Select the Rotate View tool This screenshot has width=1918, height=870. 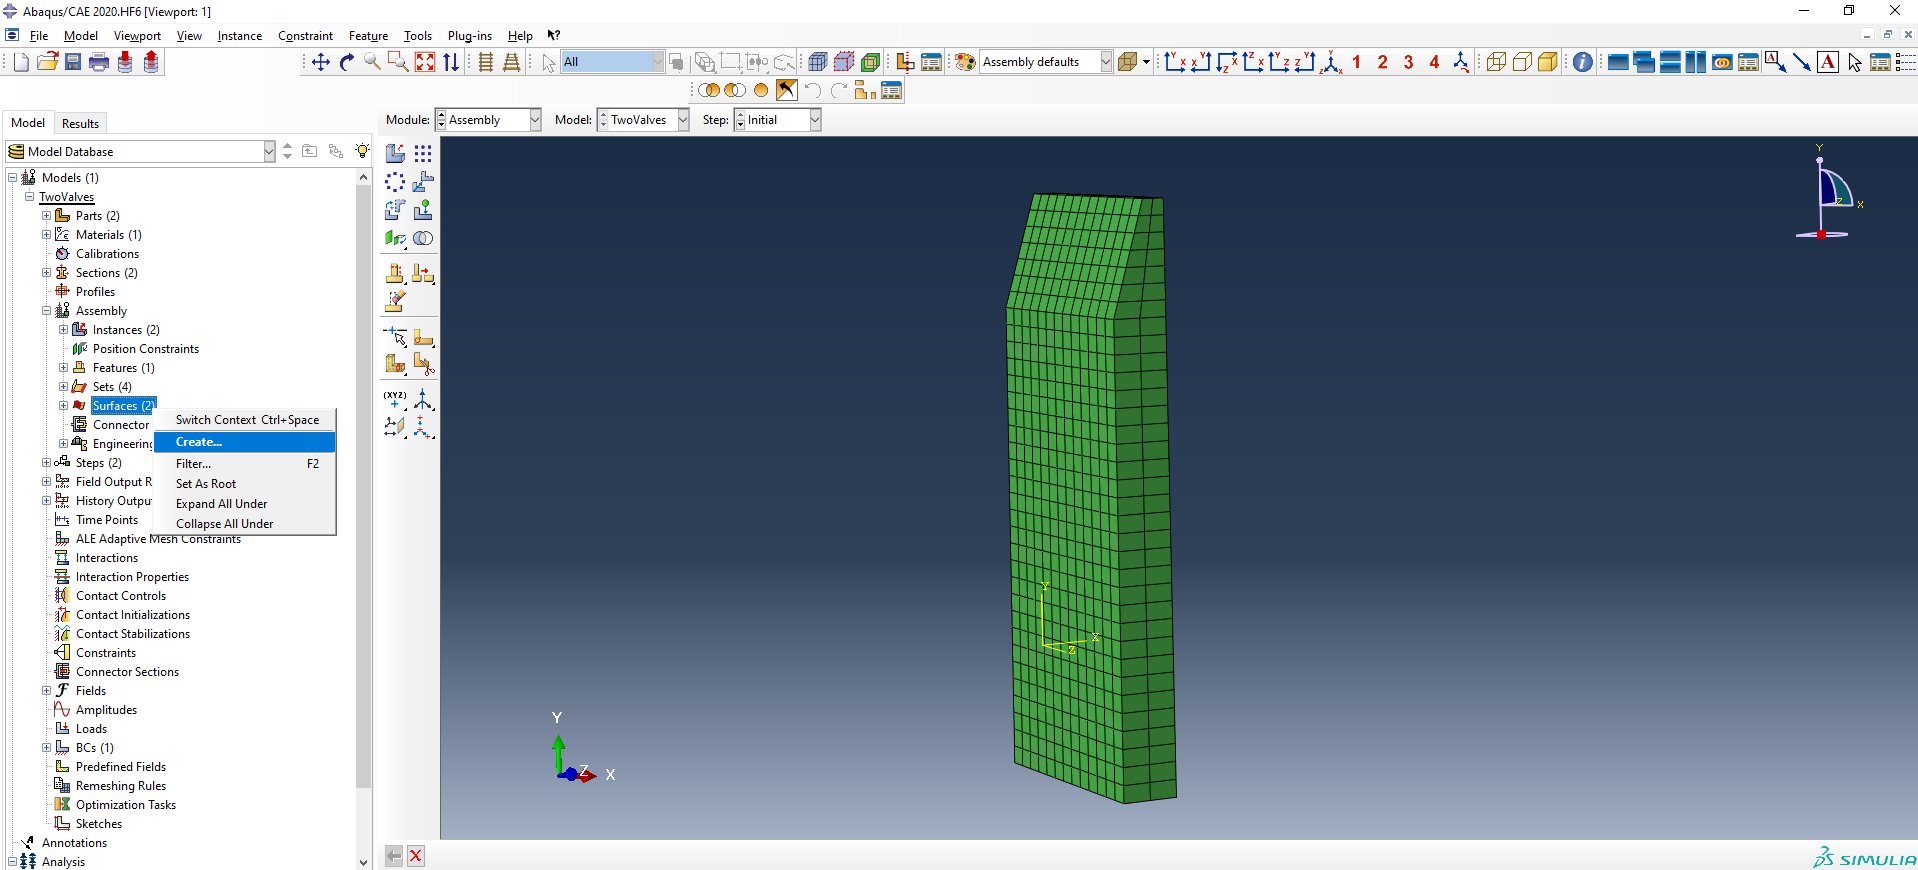[346, 62]
